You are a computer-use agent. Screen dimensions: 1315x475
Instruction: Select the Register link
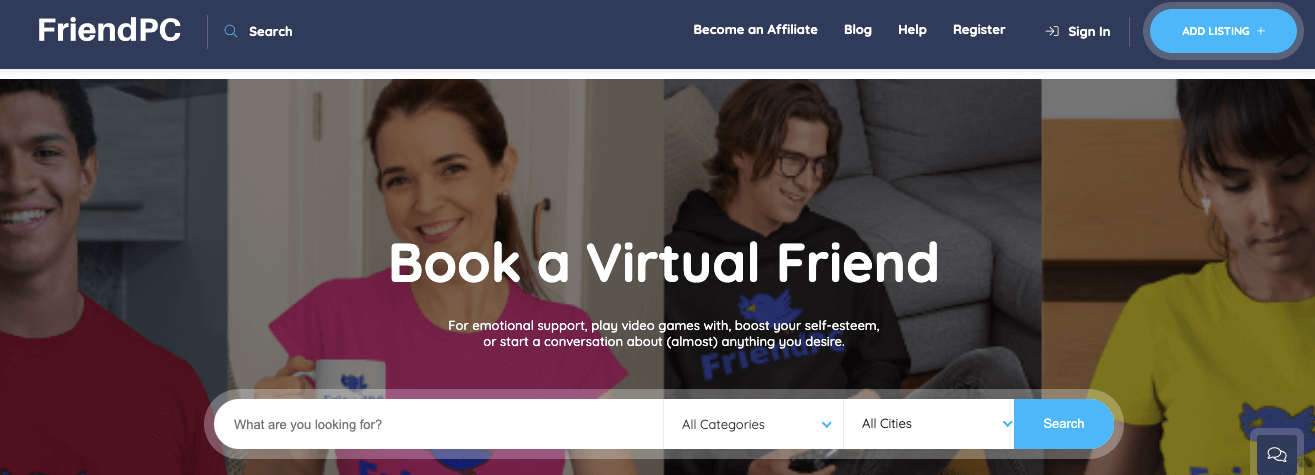click(979, 30)
